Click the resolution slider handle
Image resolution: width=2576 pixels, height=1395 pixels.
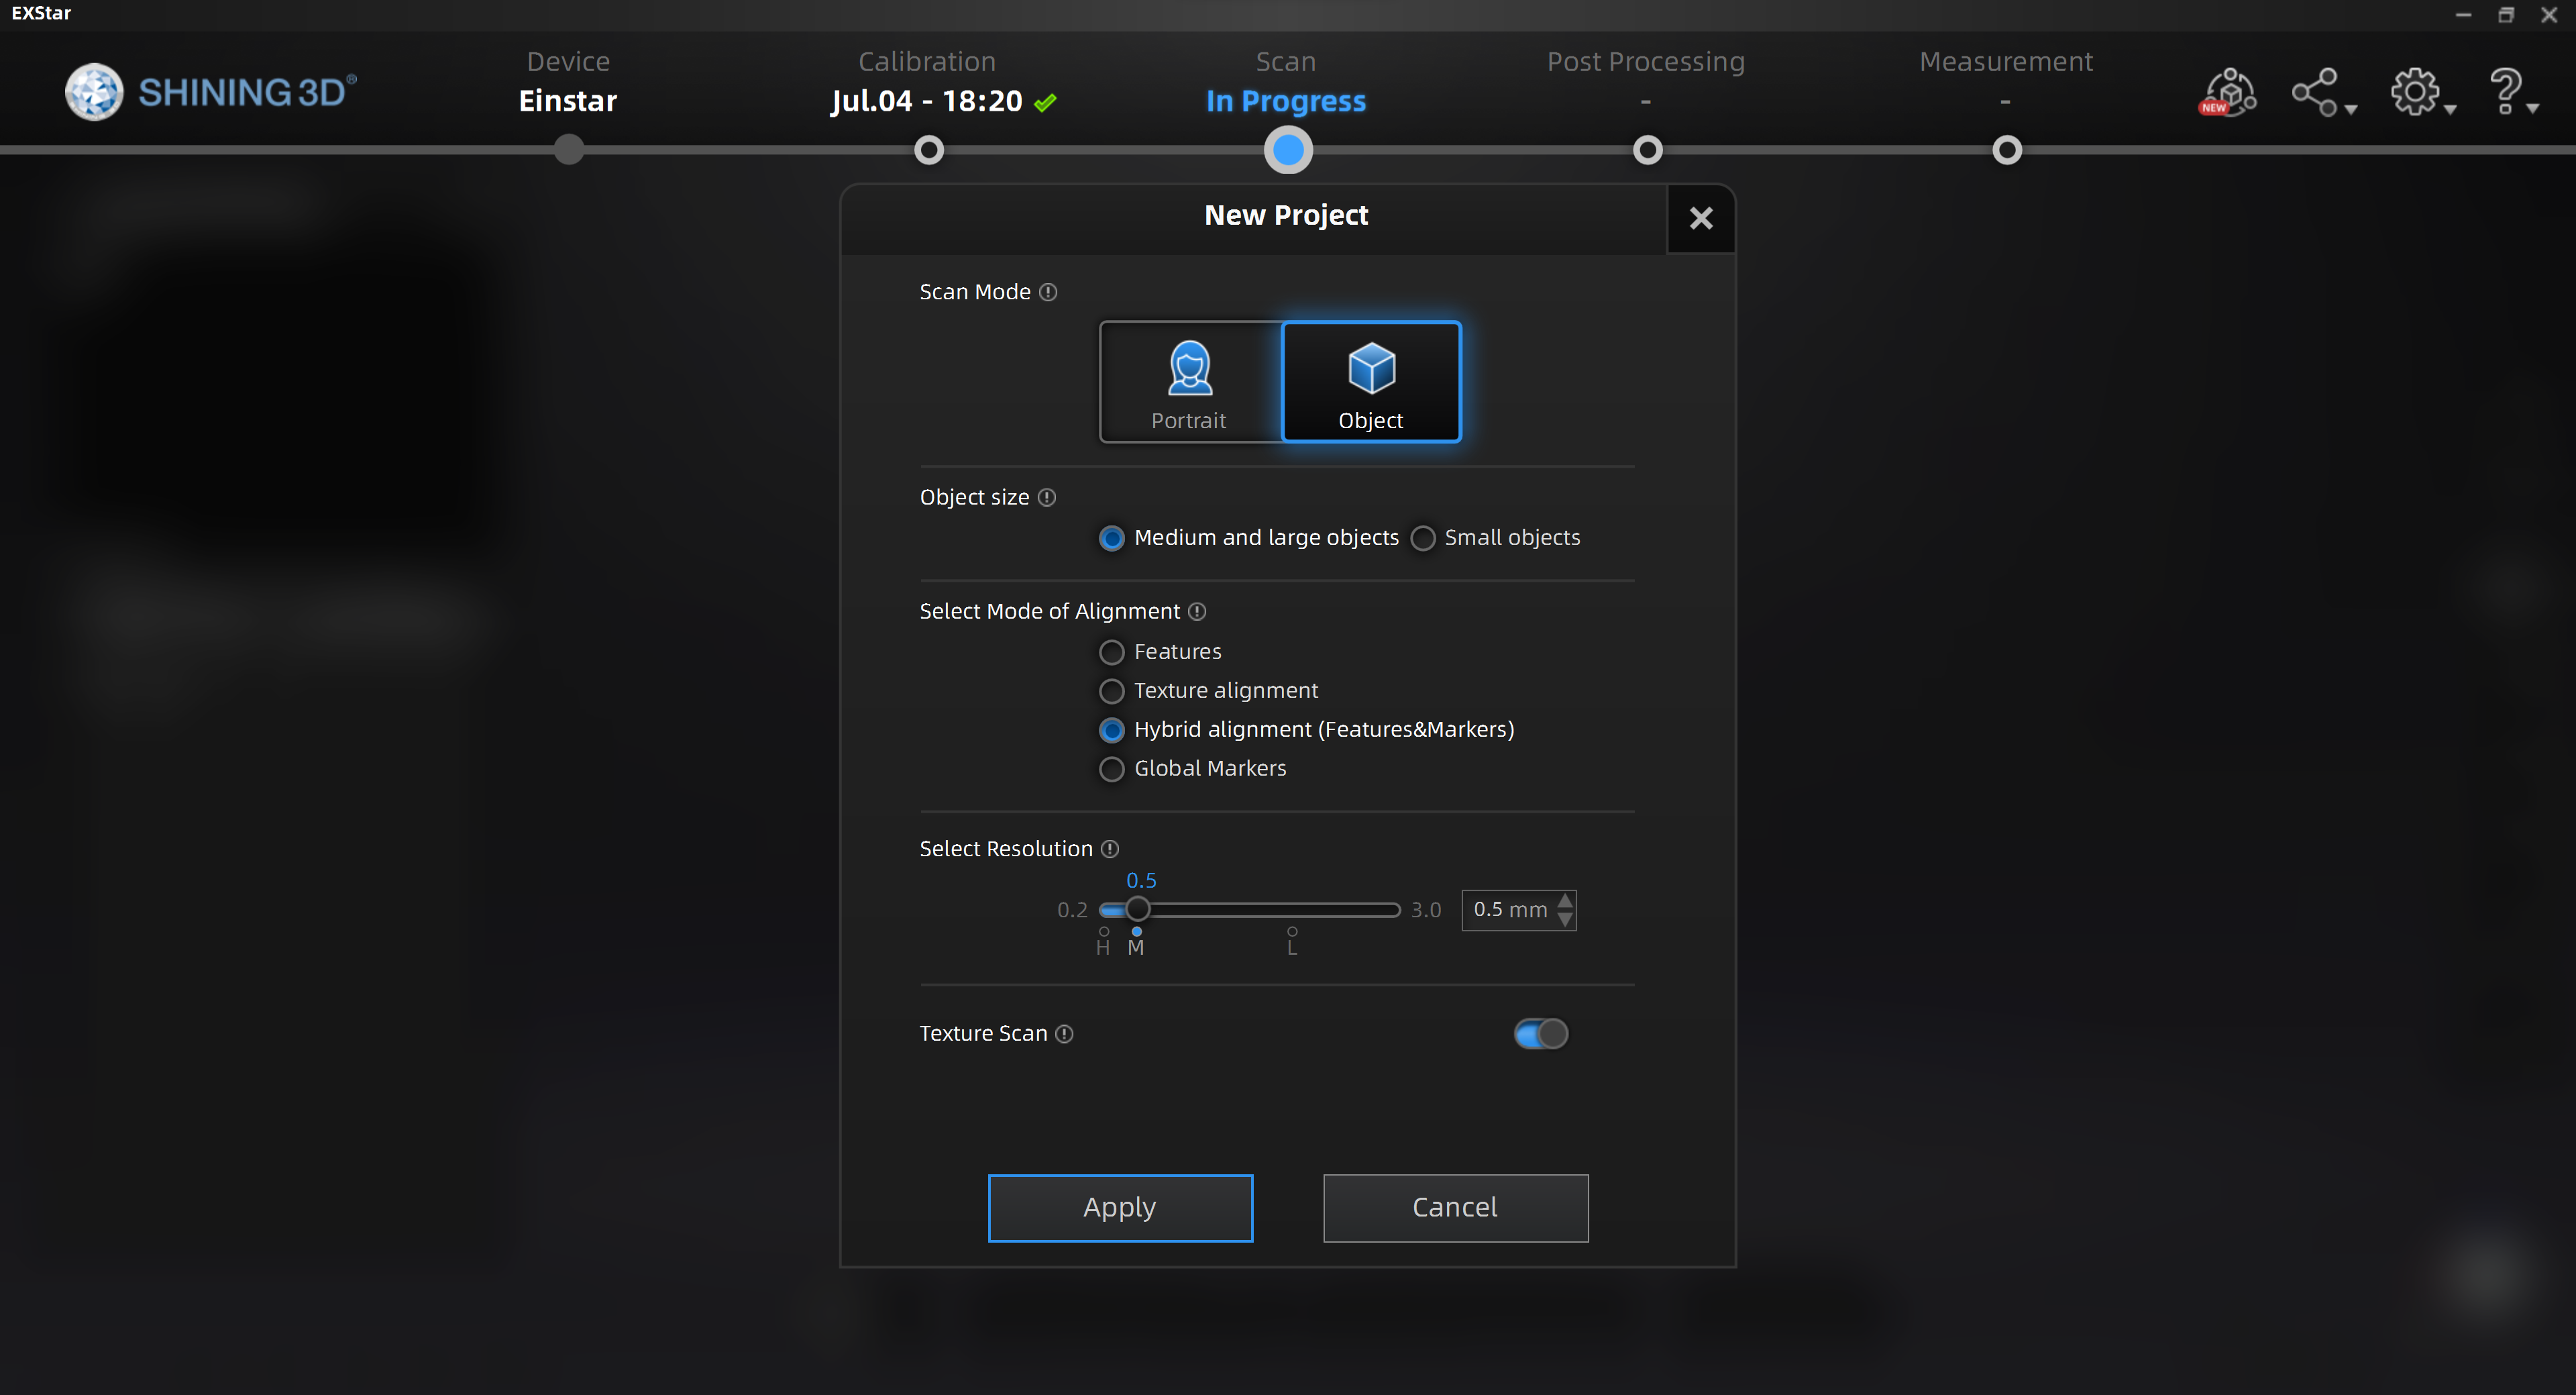point(1137,909)
